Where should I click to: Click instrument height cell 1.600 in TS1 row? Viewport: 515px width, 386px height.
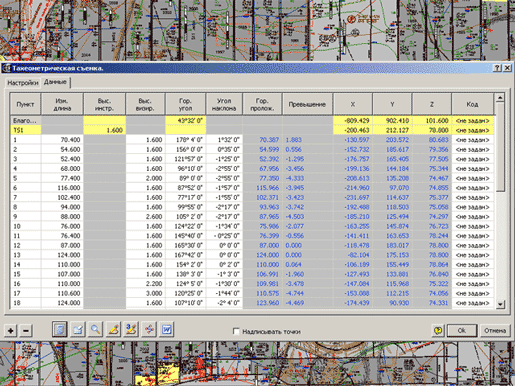pos(105,130)
